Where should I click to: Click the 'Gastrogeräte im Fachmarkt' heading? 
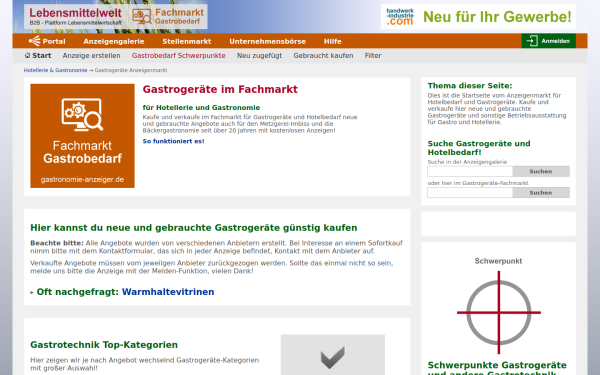[220, 89]
